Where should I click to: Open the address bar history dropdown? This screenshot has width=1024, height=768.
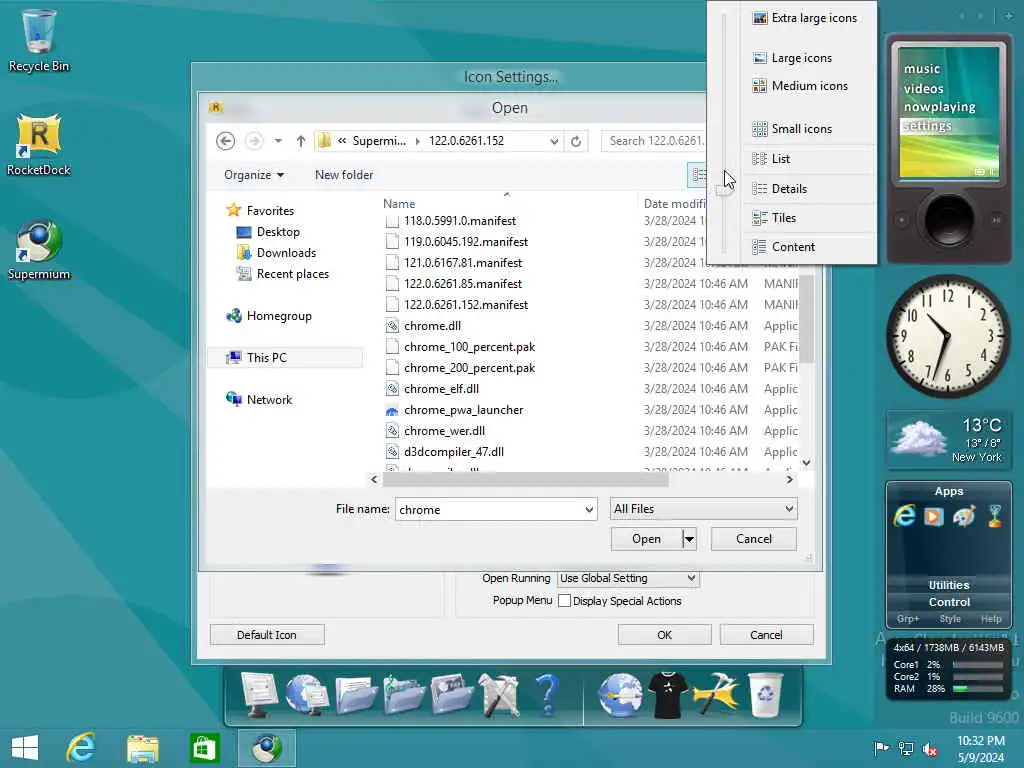554,141
